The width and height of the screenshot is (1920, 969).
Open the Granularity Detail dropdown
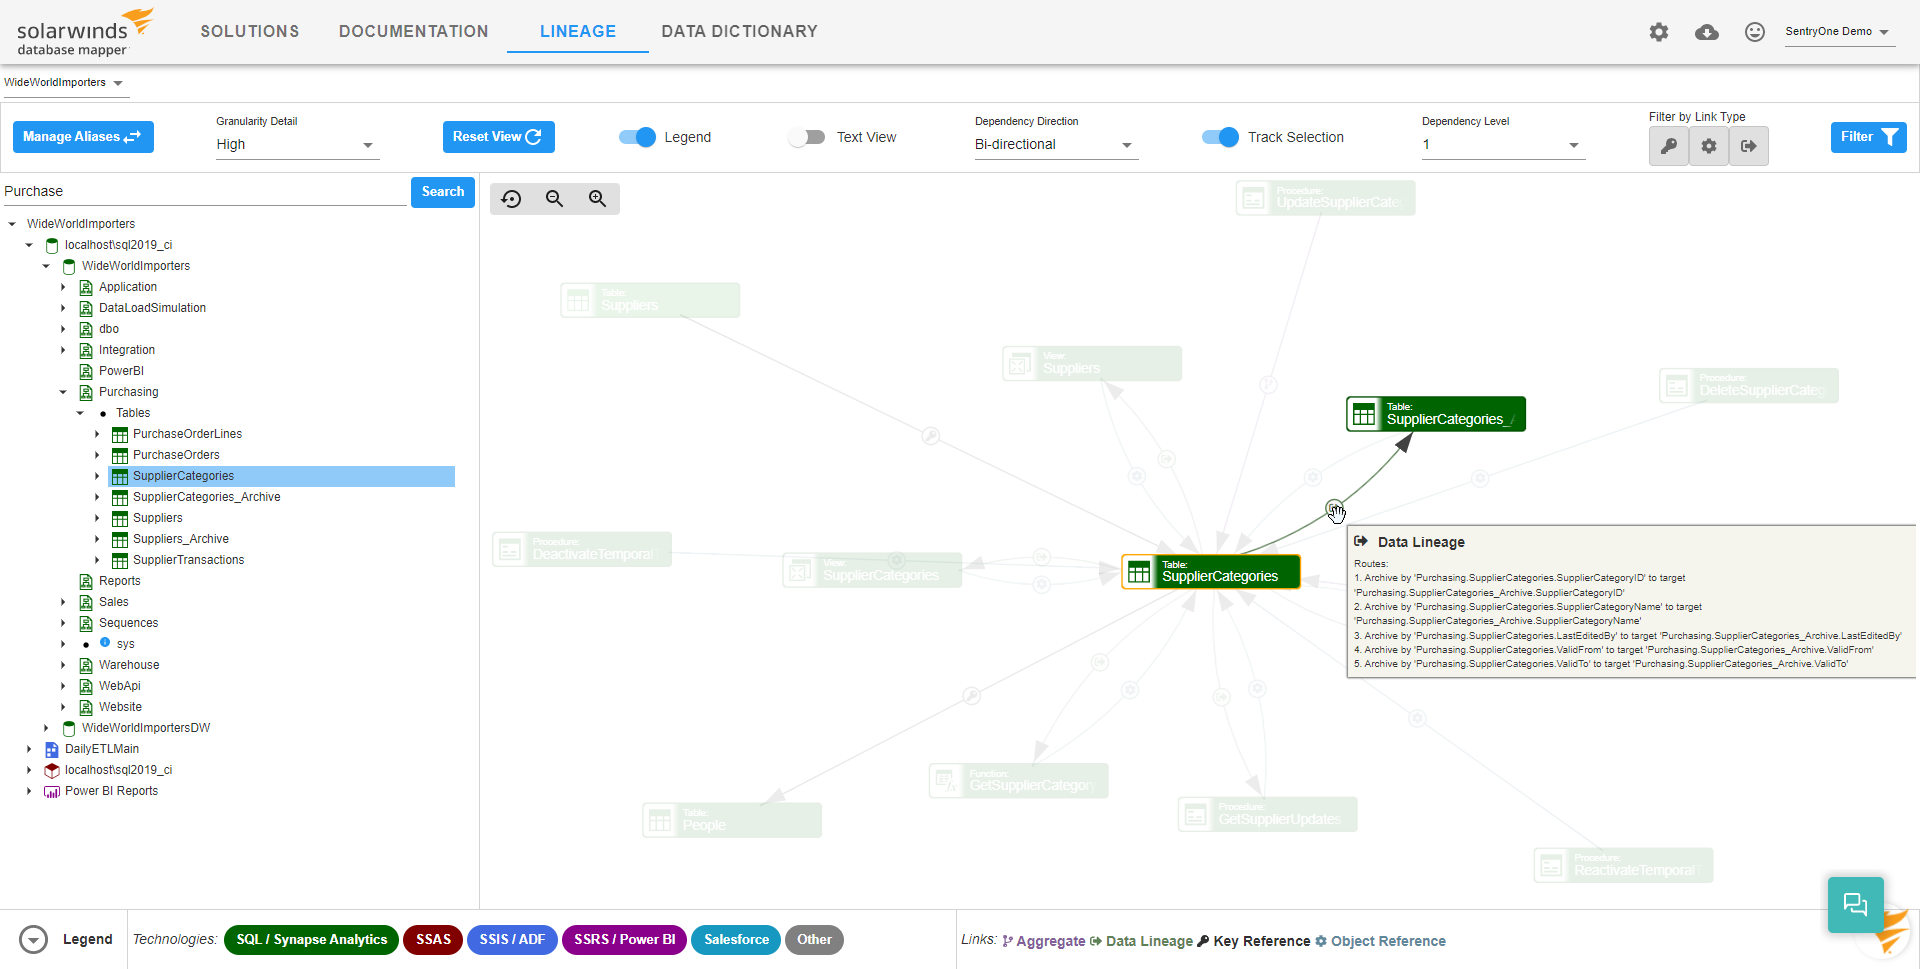(x=297, y=145)
